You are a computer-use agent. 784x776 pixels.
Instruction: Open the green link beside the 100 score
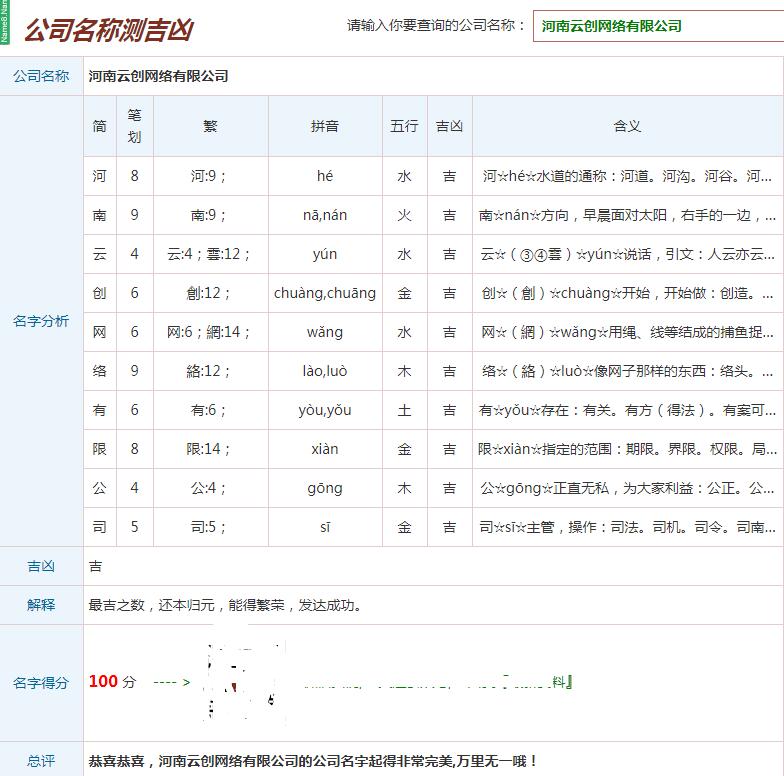[x=440, y=682]
